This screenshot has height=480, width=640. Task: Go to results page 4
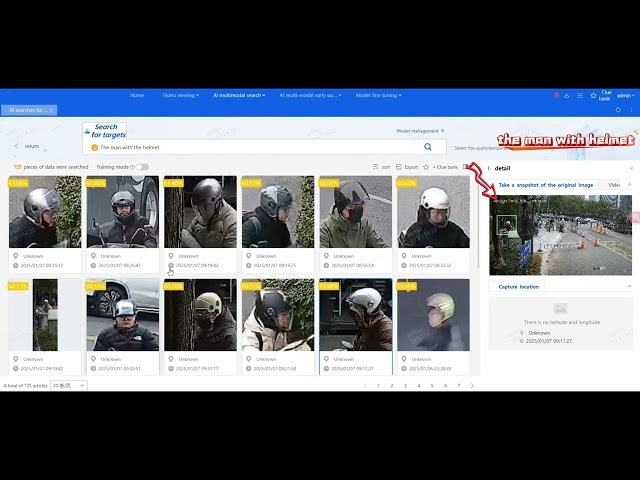[x=419, y=385]
